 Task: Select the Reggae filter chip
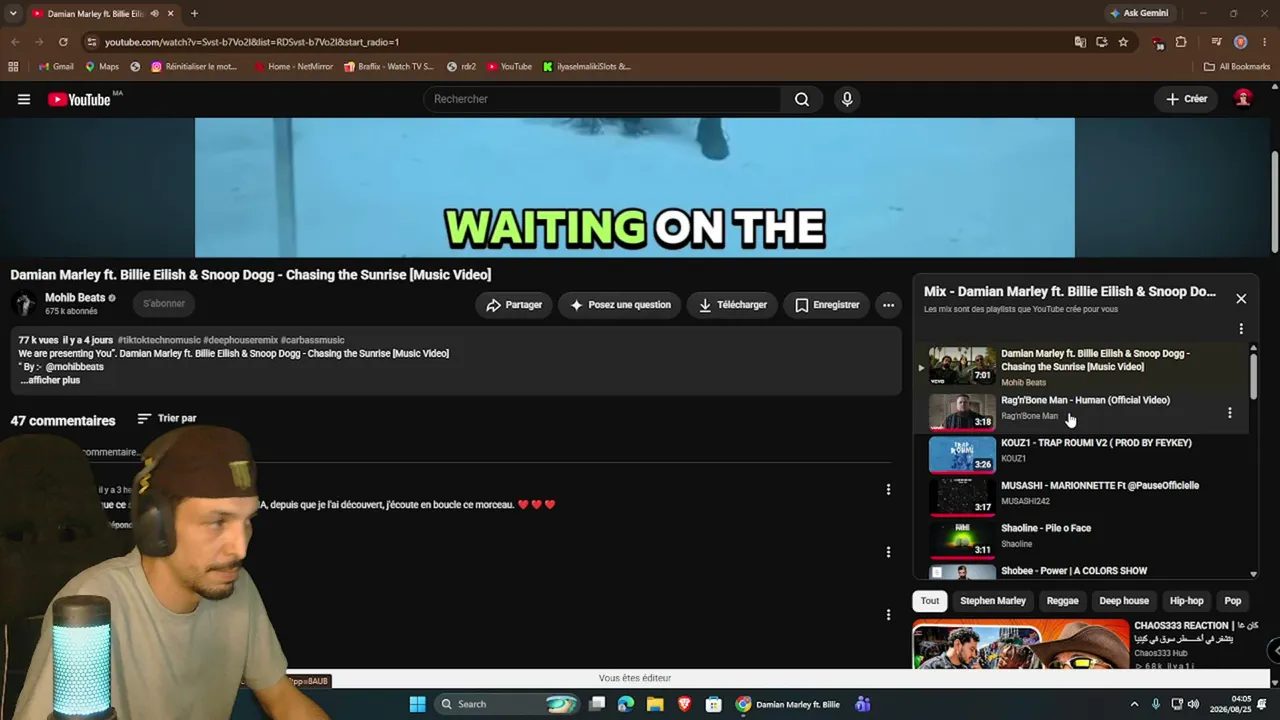1062,601
